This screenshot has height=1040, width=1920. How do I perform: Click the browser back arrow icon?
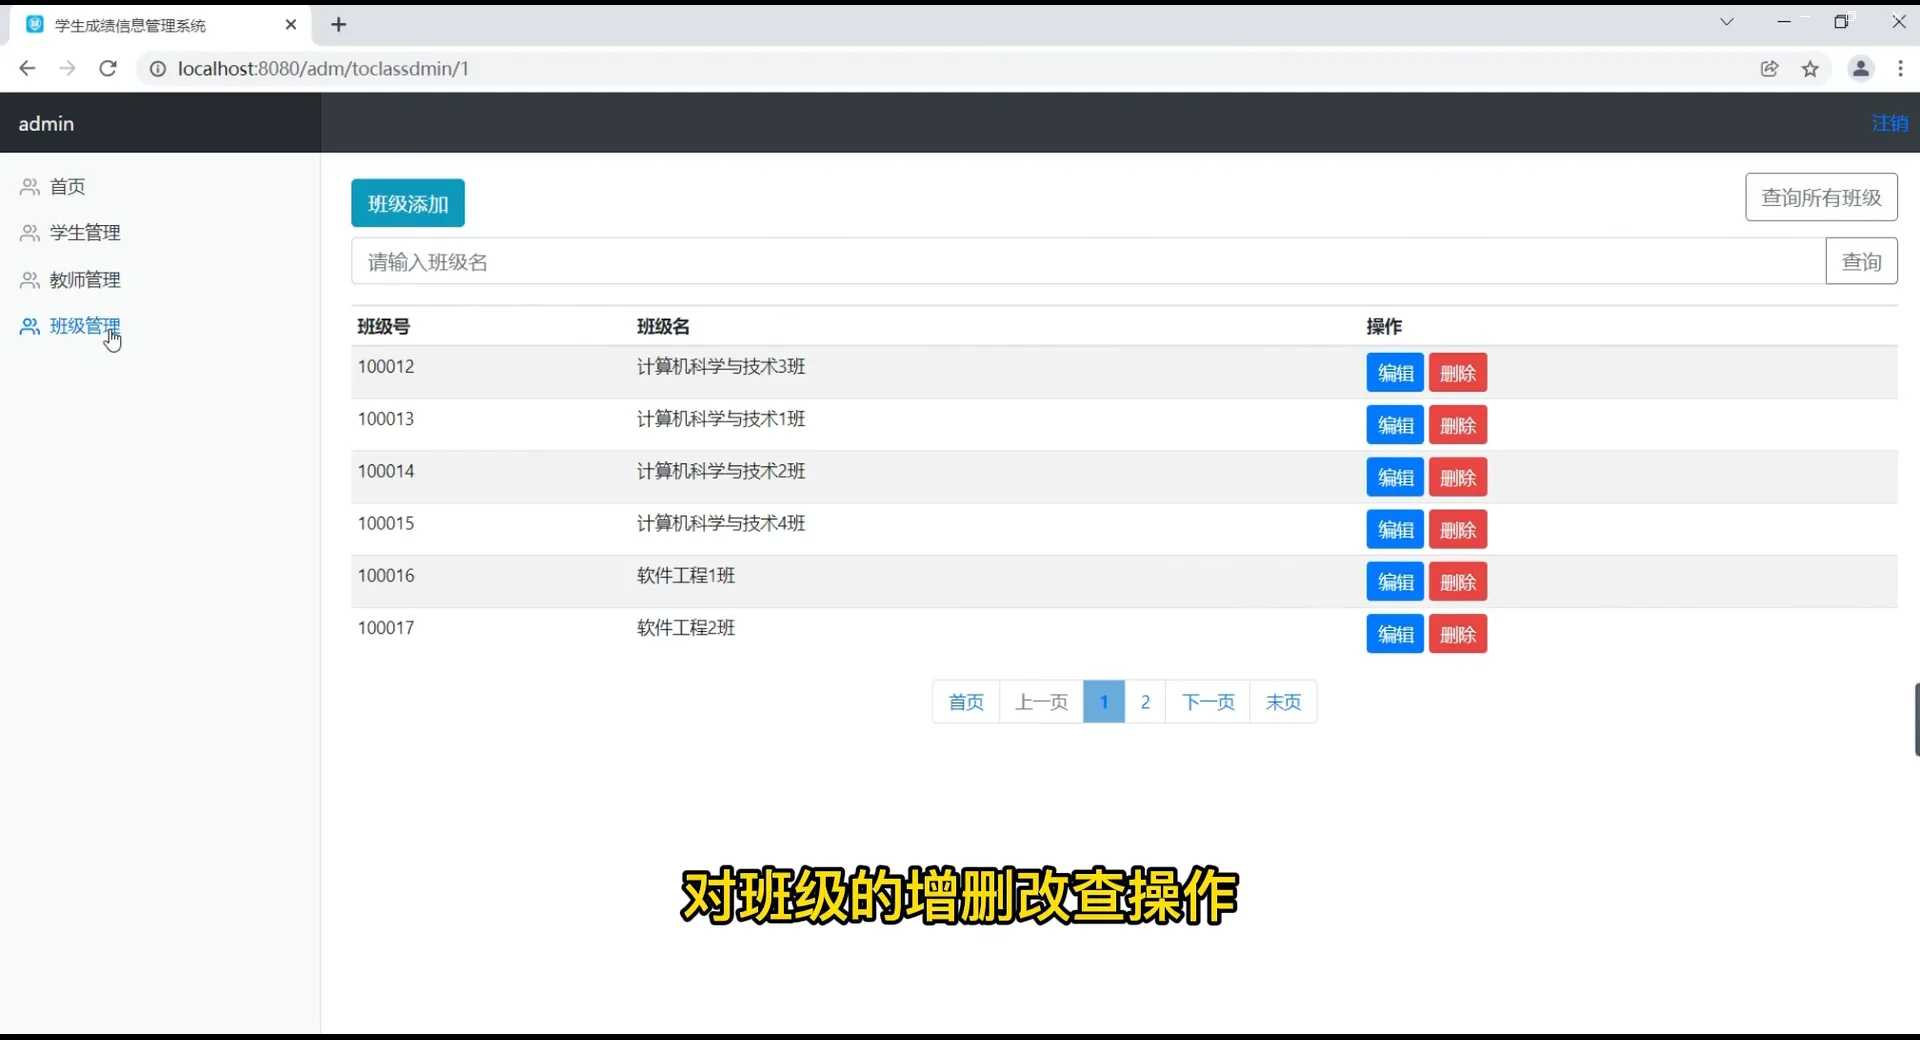(x=26, y=68)
